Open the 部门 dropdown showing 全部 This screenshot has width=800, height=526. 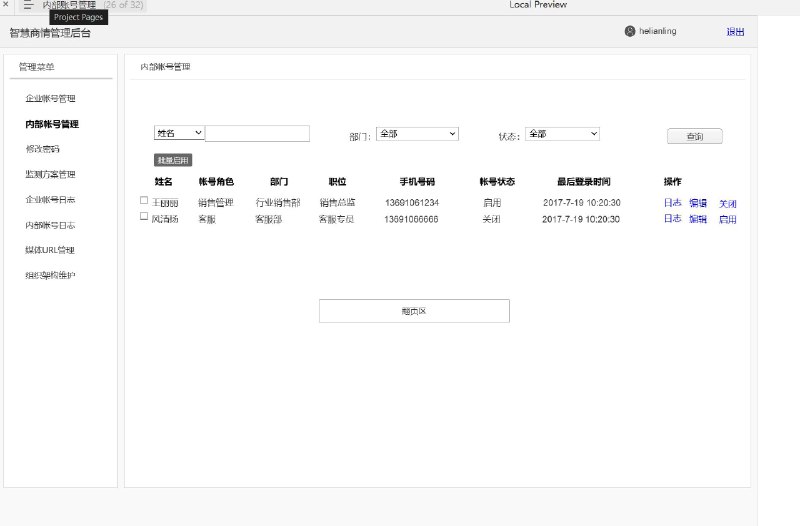tap(417, 134)
